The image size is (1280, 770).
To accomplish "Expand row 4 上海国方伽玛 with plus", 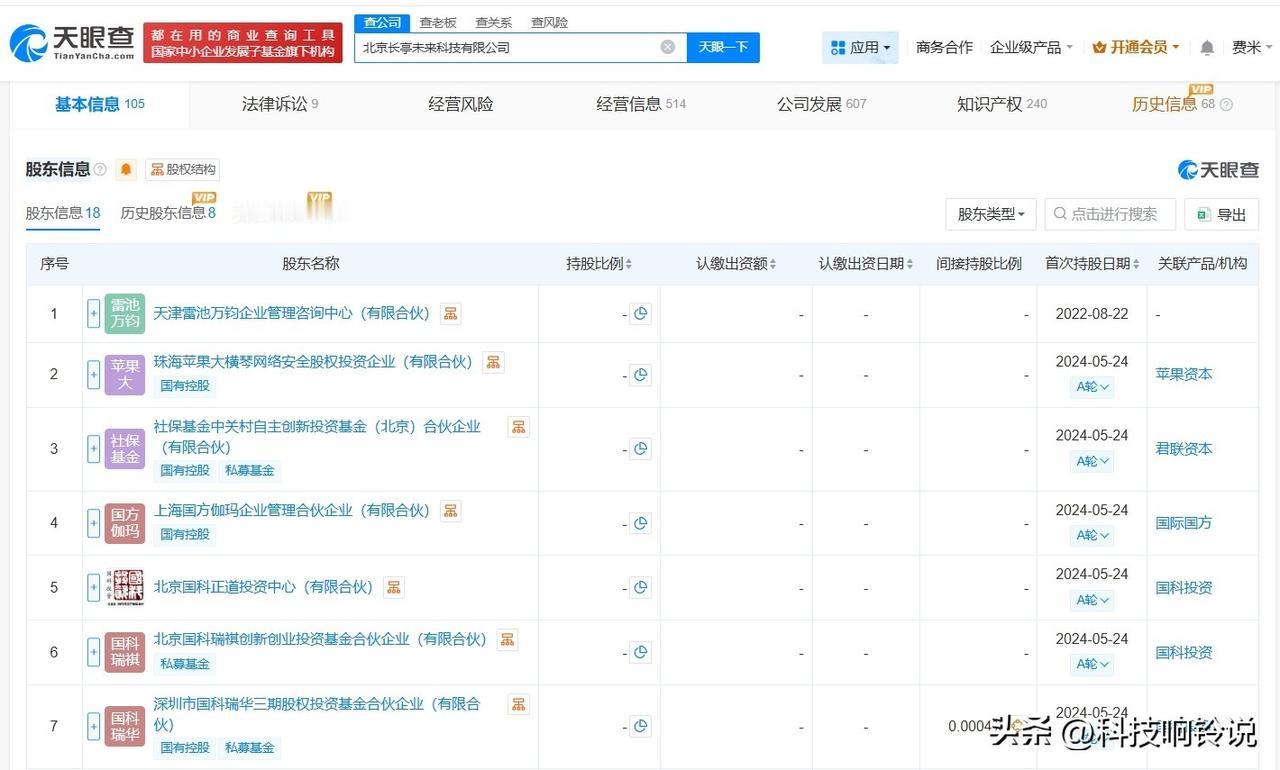I will [94, 523].
